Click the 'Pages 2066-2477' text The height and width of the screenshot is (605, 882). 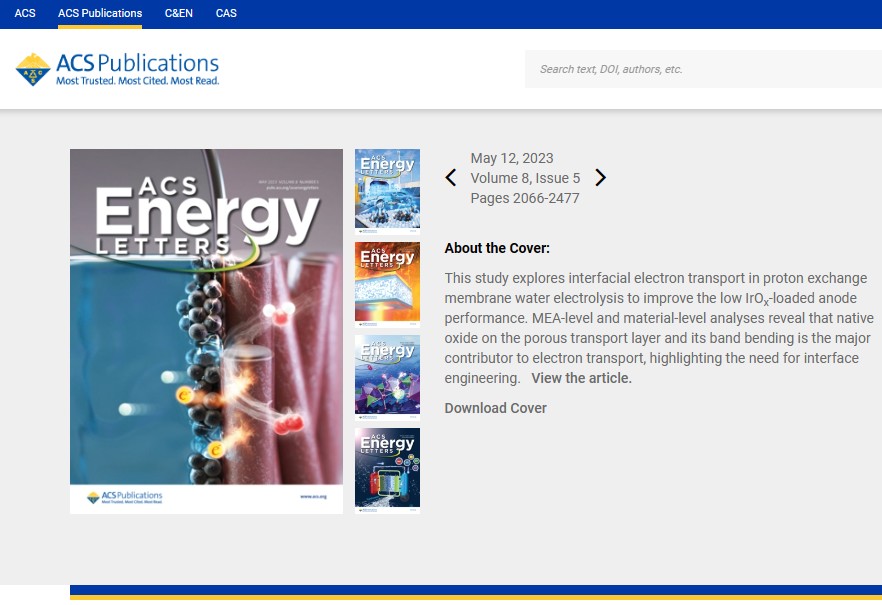point(525,198)
